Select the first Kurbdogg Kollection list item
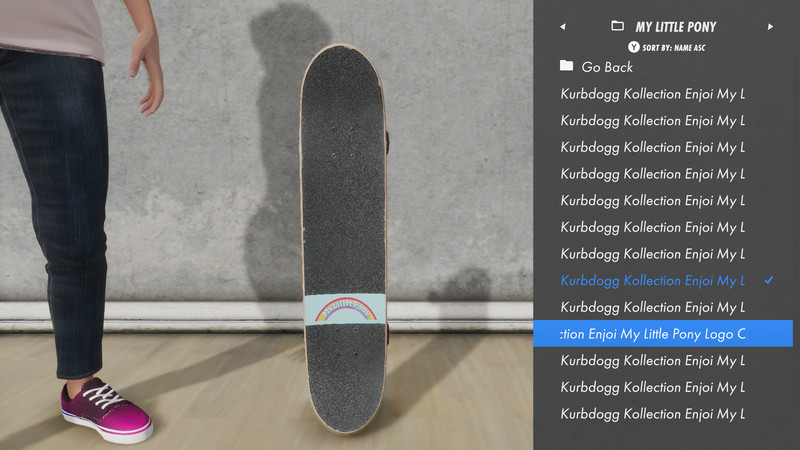800x450 pixels. coord(653,94)
